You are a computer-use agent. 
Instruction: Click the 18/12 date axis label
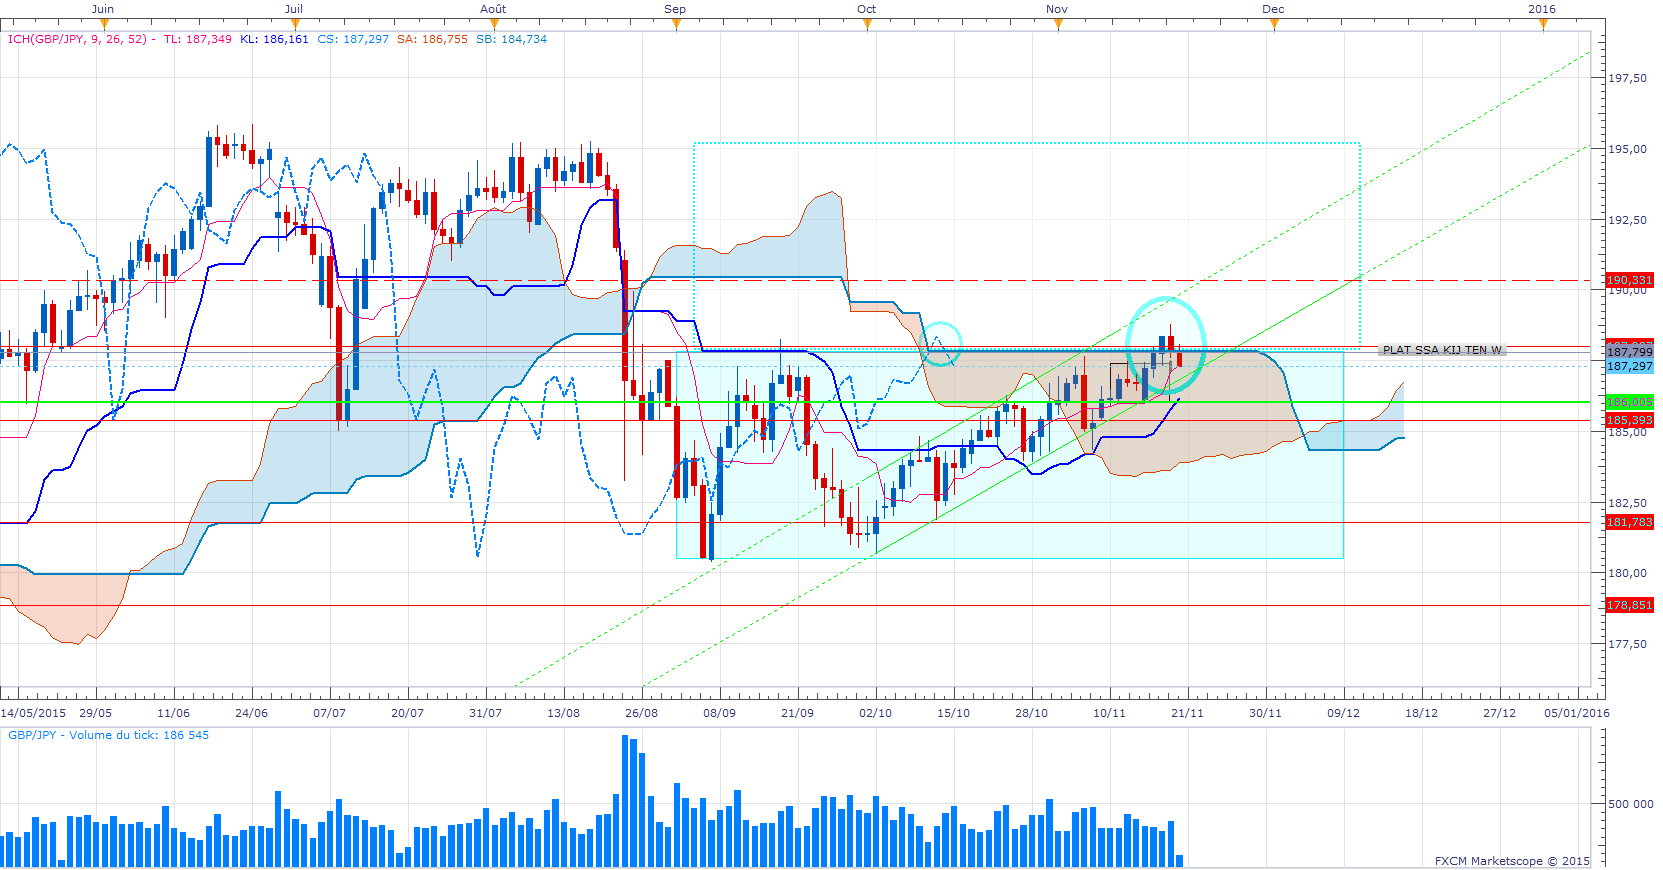click(x=1422, y=713)
